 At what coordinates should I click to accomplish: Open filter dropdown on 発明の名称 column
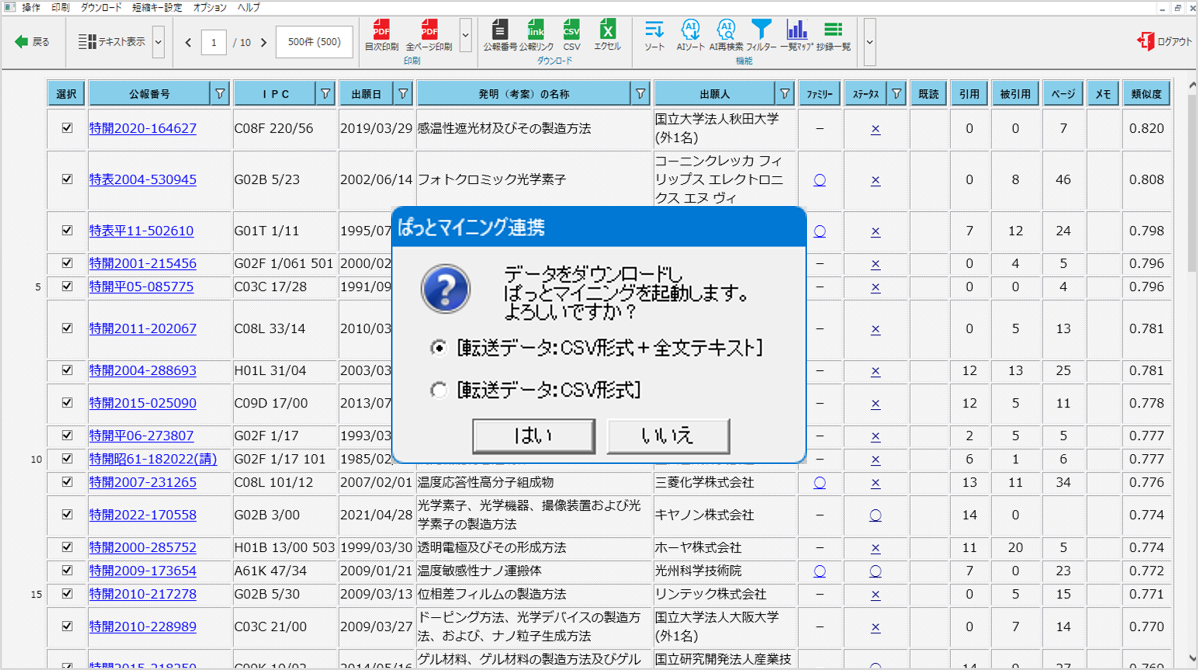[x=640, y=94]
